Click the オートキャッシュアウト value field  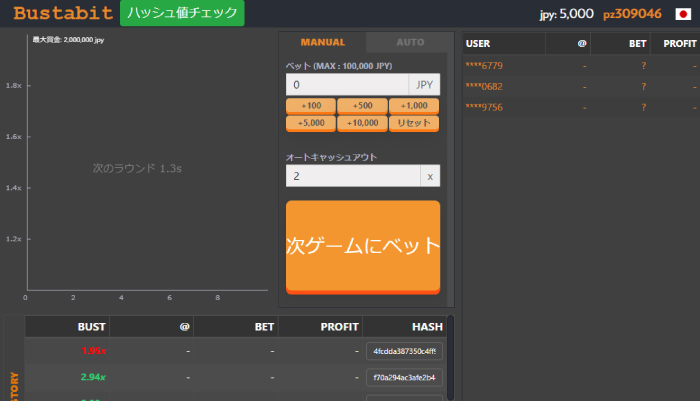[x=352, y=176]
